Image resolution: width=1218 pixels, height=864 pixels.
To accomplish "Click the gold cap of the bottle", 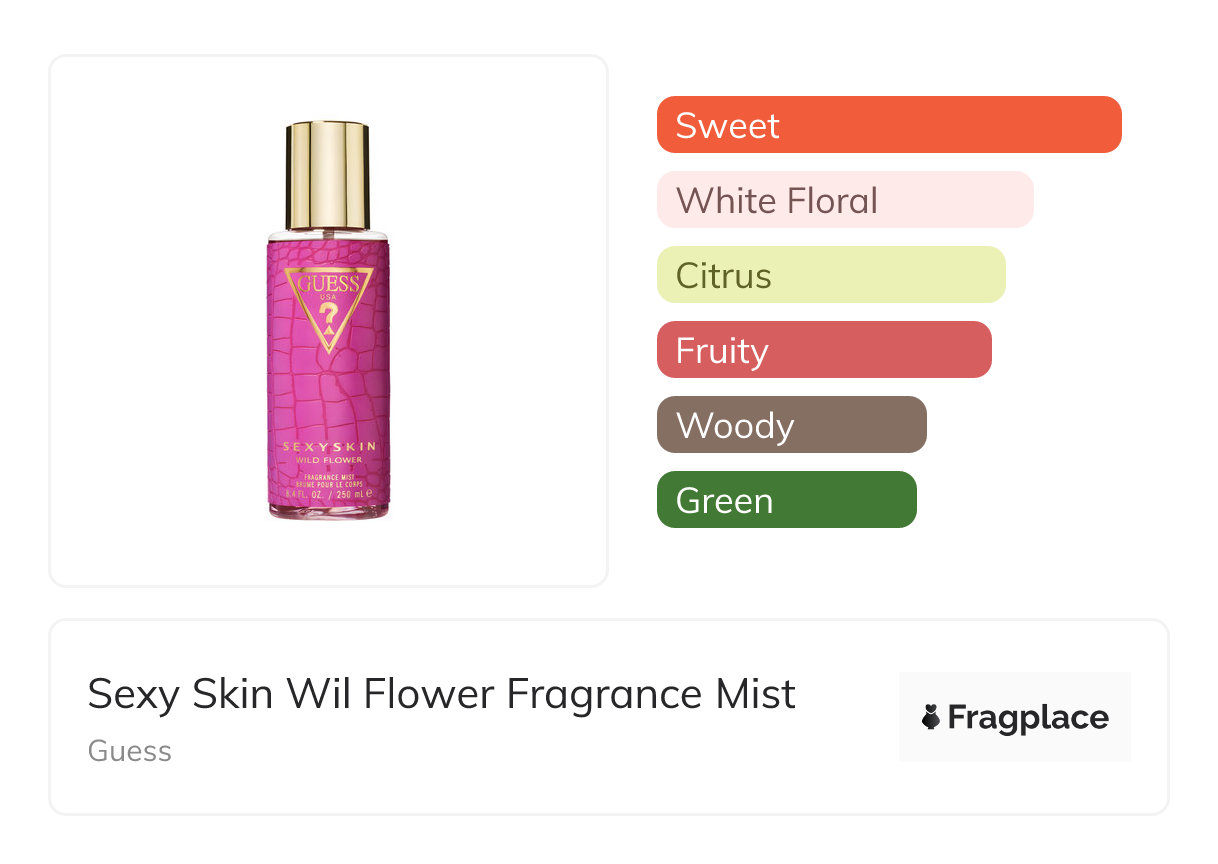I will (328, 176).
